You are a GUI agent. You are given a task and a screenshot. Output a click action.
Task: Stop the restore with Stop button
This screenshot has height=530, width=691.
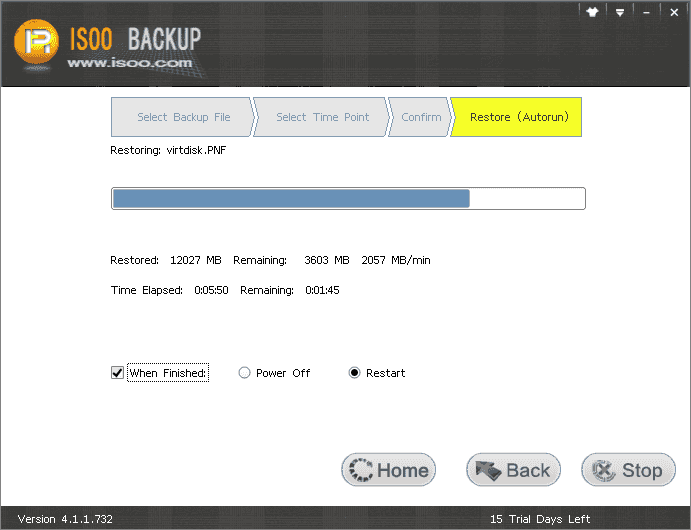629,470
